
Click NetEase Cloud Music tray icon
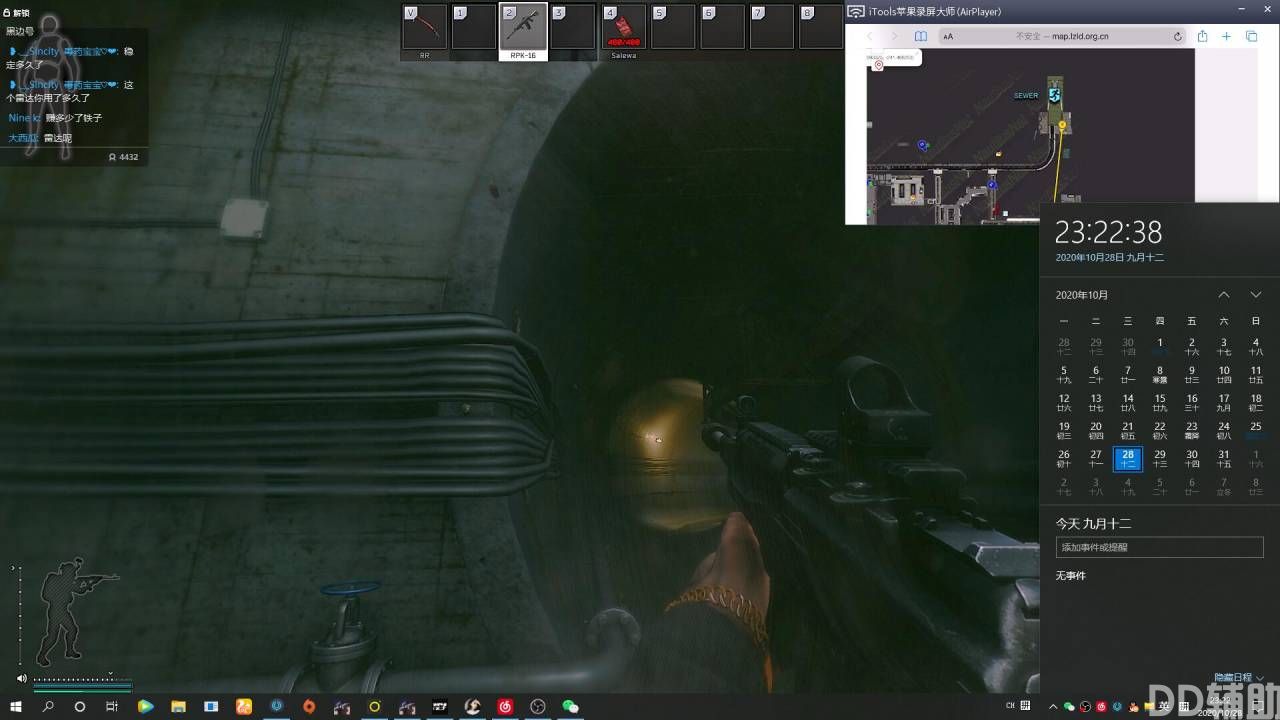pos(1101,706)
